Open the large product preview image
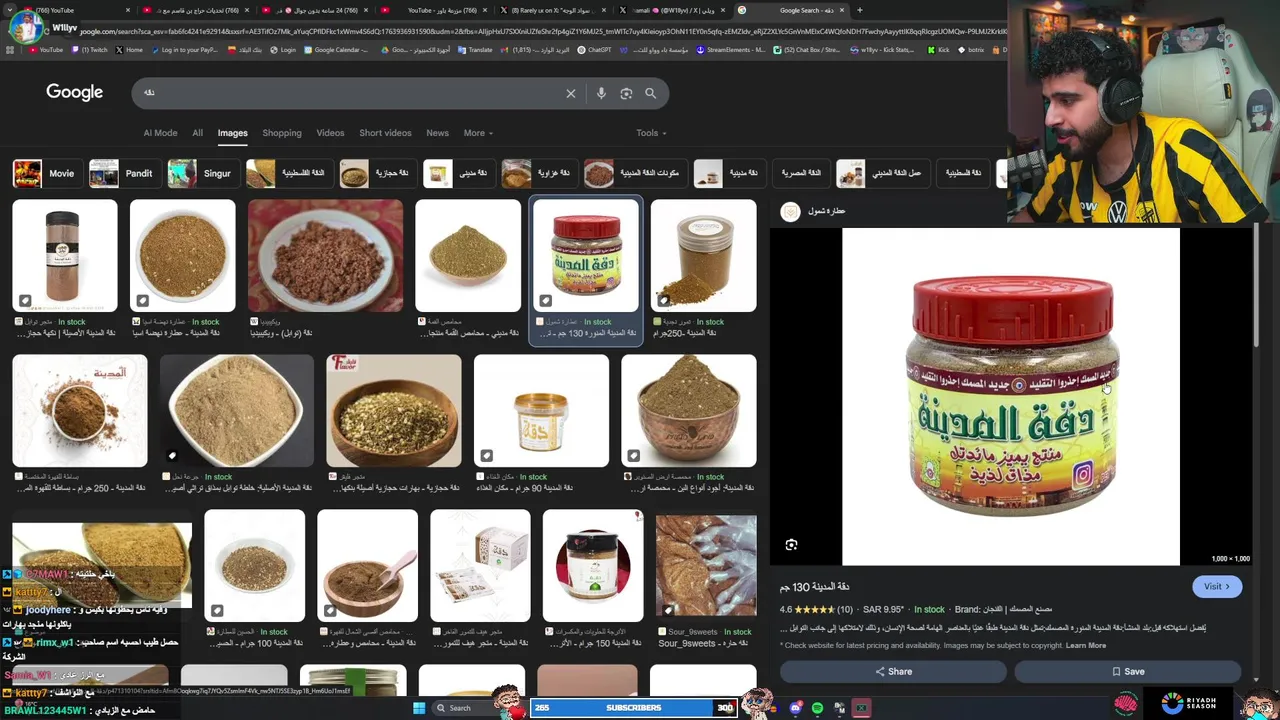 point(1011,397)
